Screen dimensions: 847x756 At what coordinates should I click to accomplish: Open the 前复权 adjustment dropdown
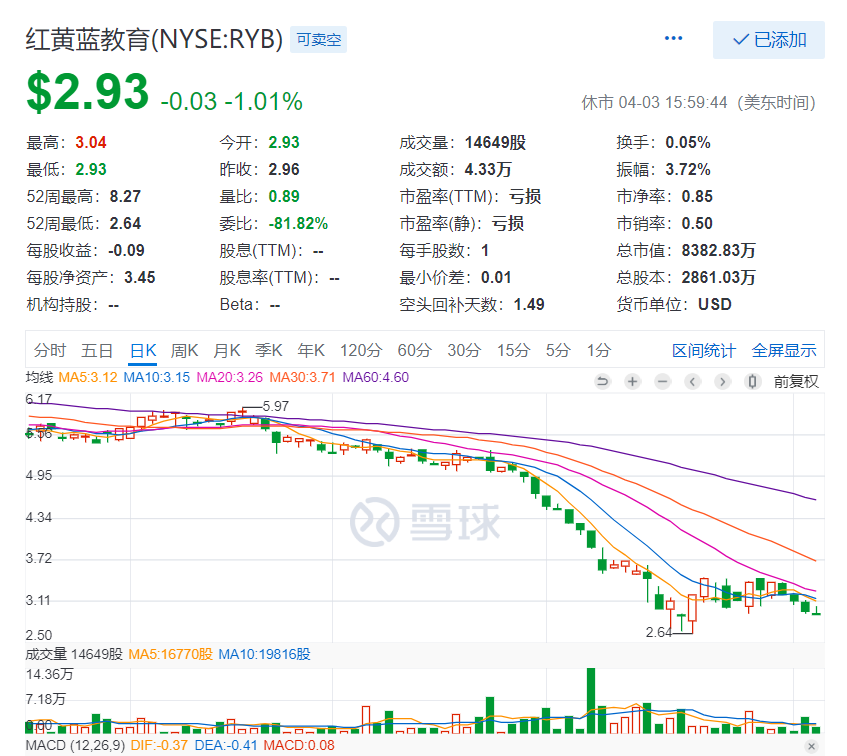tap(796, 382)
